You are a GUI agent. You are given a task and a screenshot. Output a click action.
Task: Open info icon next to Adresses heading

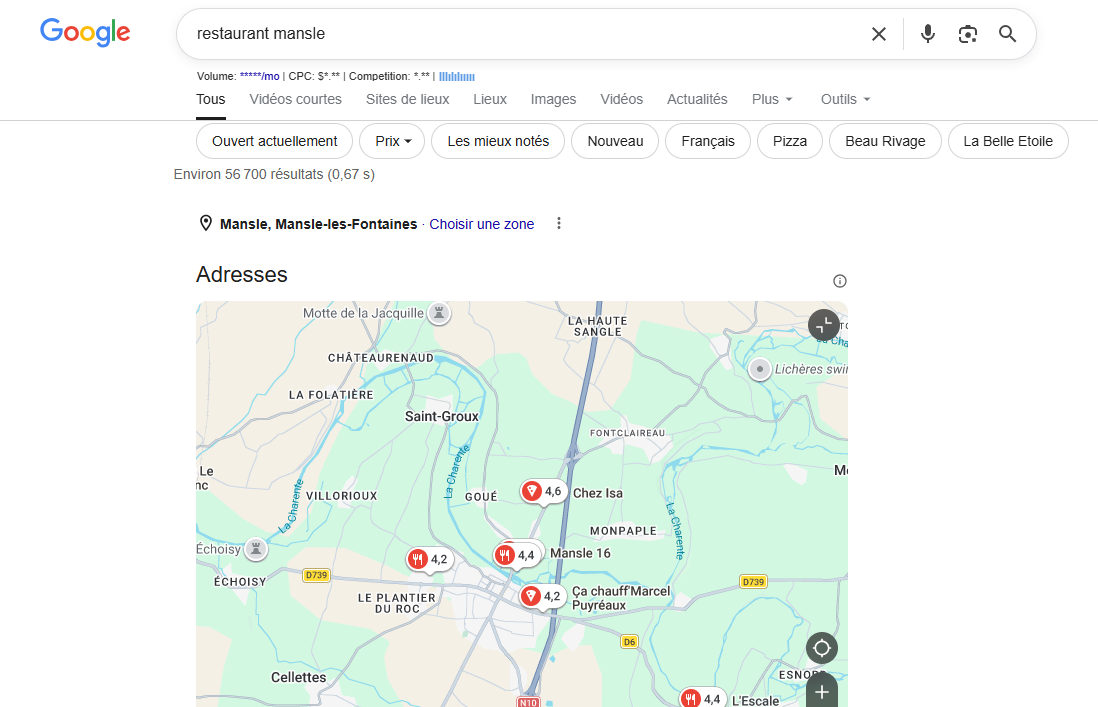tap(840, 281)
